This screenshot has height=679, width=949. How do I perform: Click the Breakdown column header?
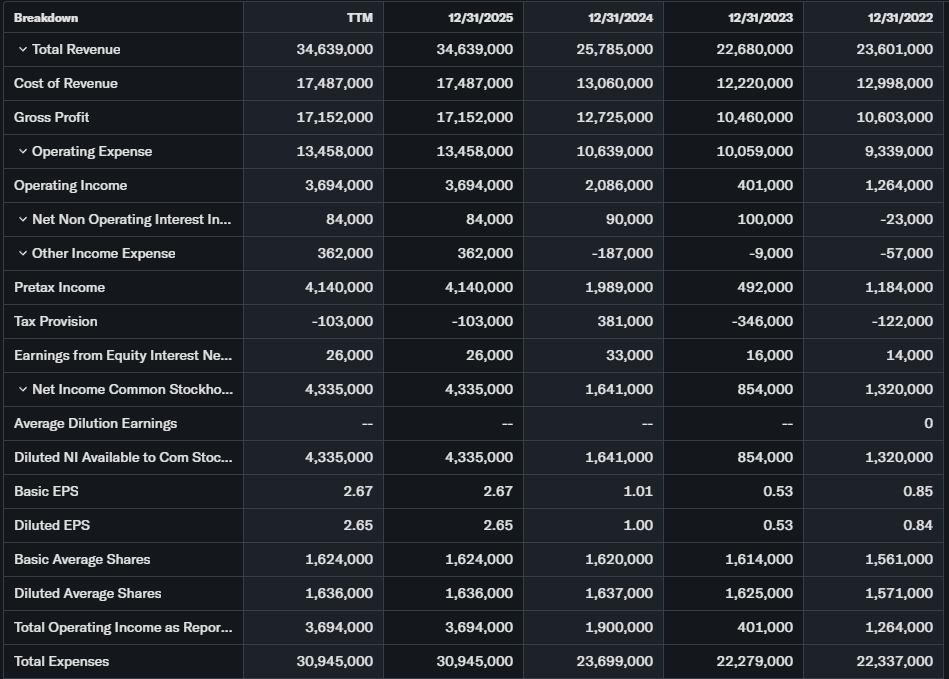coord(46,17)
